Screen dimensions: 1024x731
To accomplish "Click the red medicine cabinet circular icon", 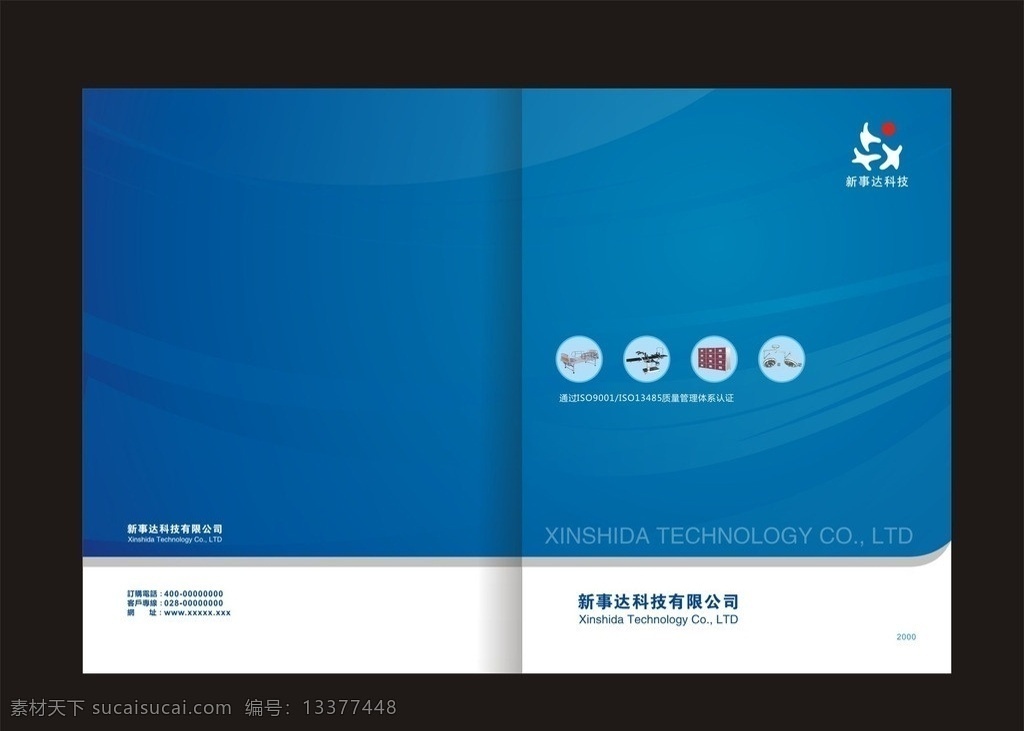I will pyautogui.click(x=714, y=359).
